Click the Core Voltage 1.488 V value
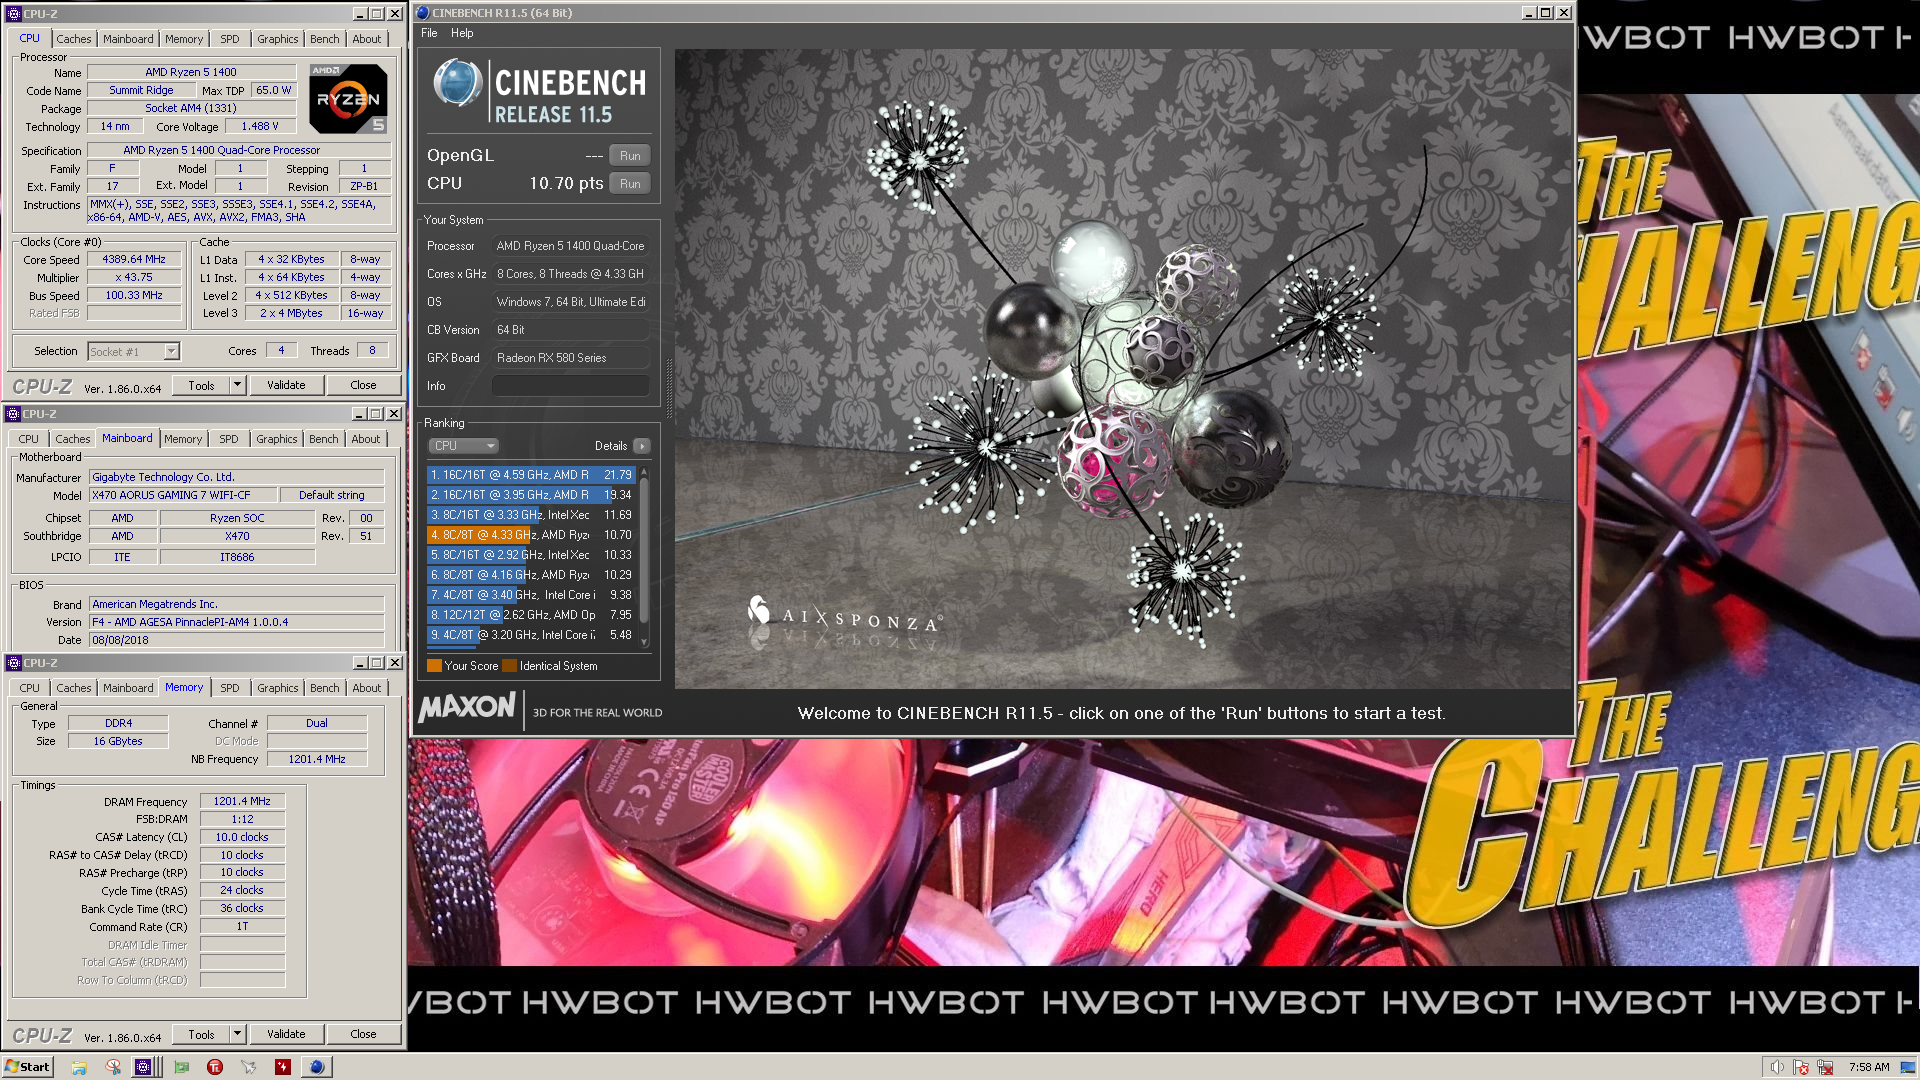Viewport: 1920px width, 1080px height. click(259, 126)
